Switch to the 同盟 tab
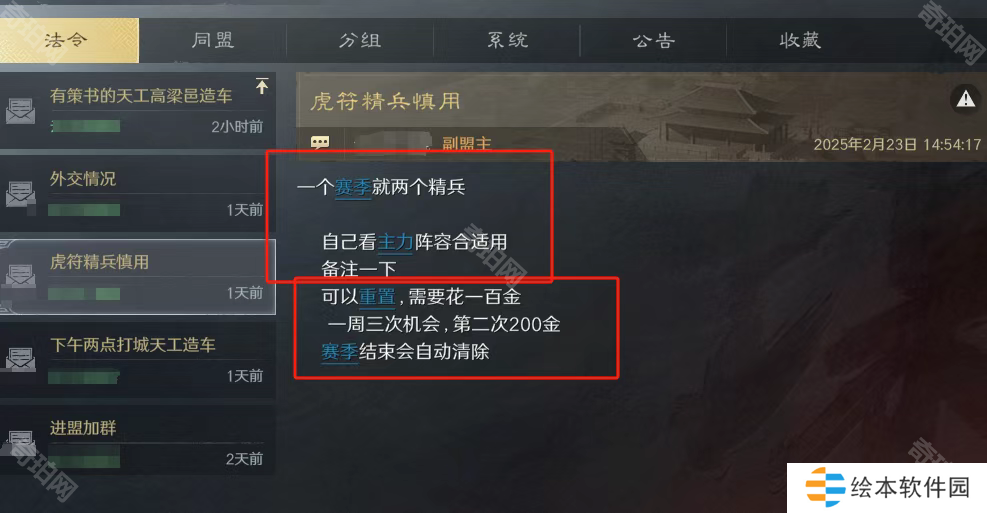 tap(213, 40)
